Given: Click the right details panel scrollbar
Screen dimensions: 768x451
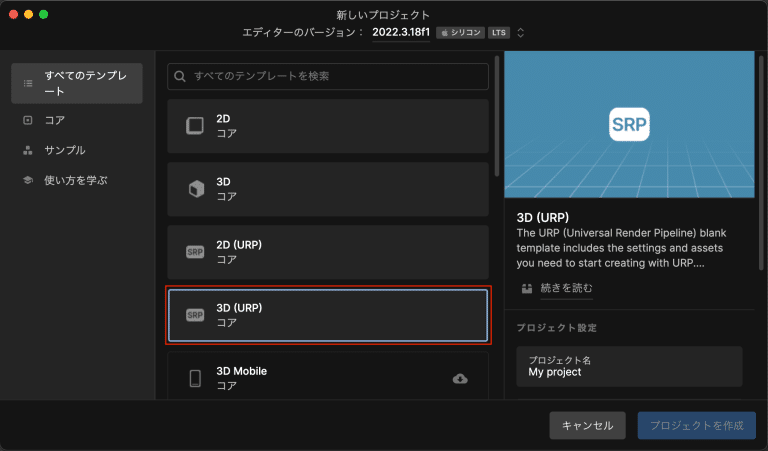Looking at the screenshot, I should pyautogui.click(x=761, y=163).
